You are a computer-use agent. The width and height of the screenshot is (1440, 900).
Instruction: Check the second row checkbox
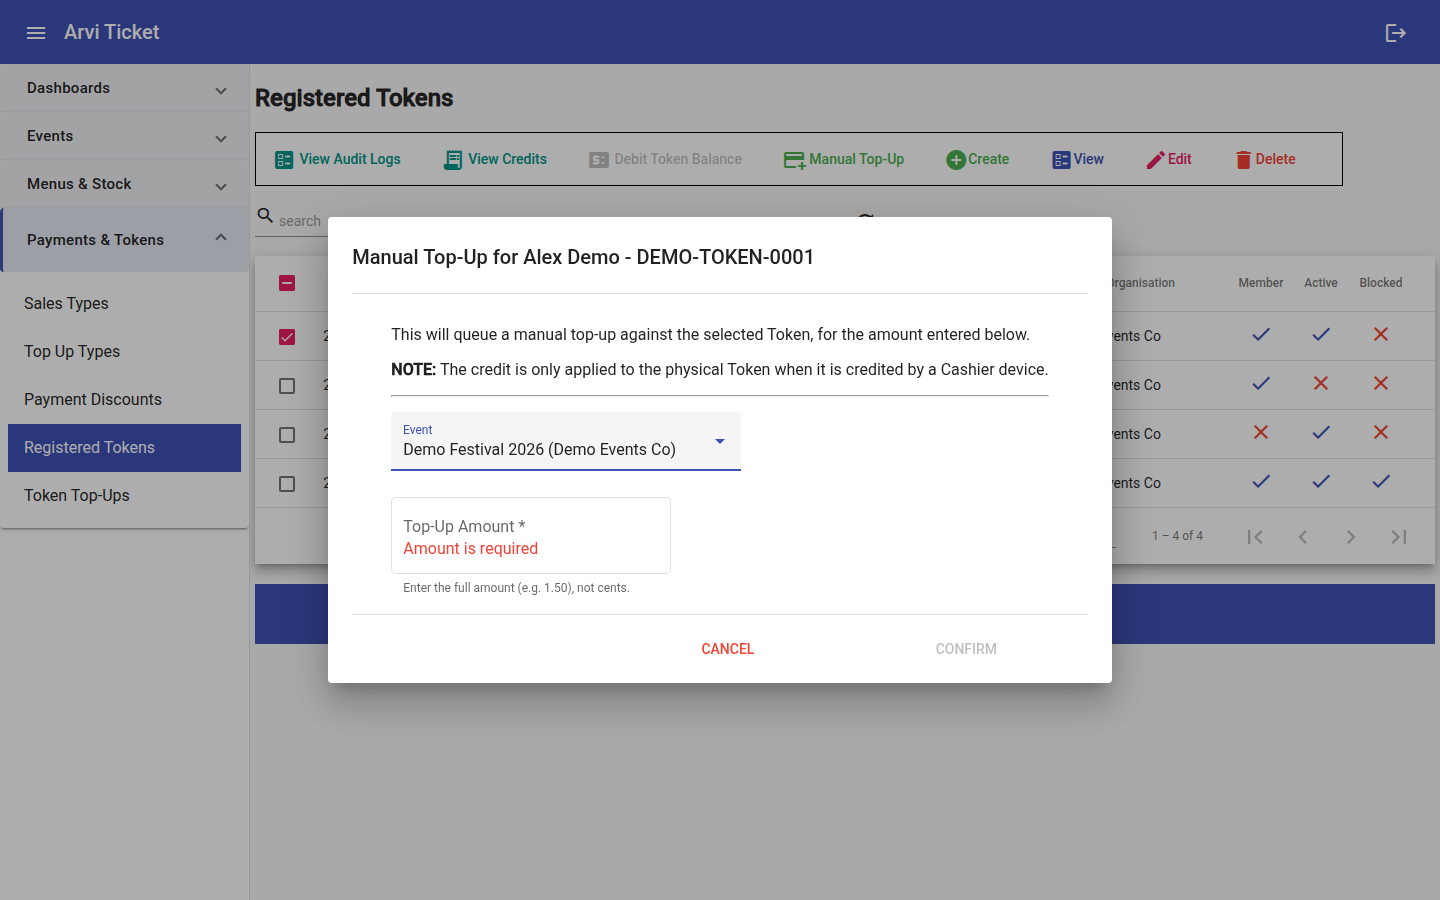tap(287, 386)
